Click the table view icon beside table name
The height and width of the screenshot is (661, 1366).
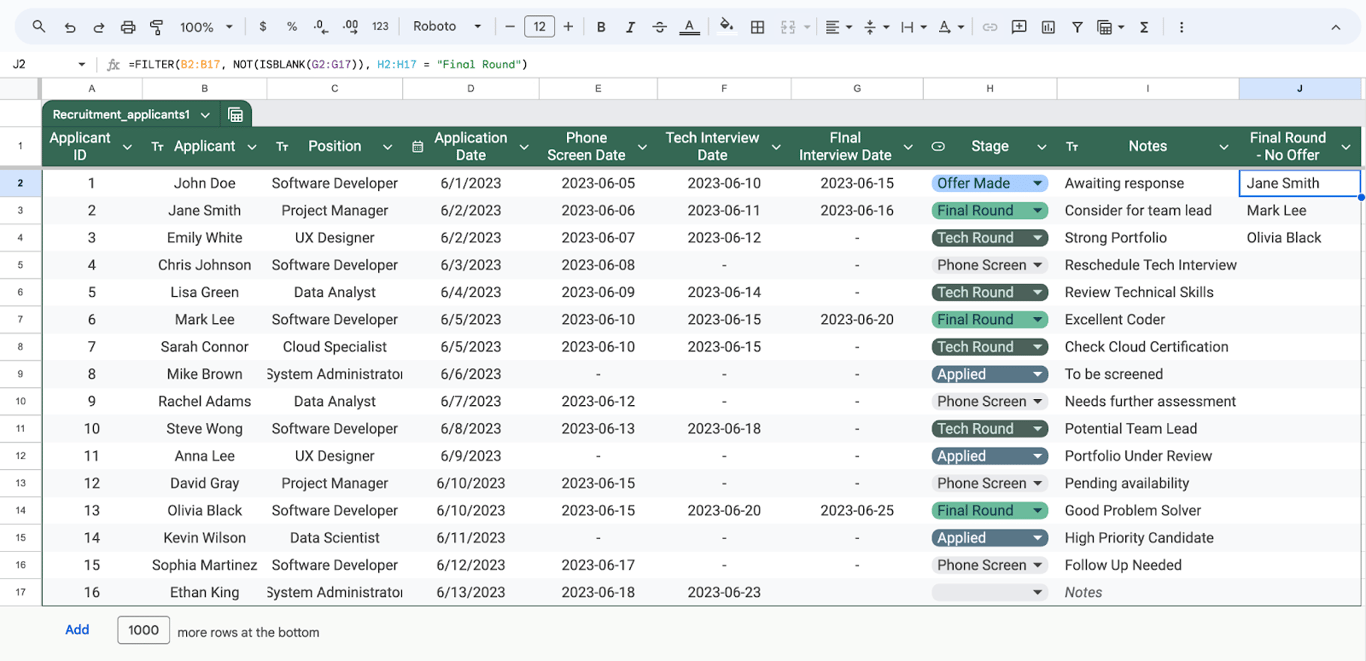tap(236, 115)
